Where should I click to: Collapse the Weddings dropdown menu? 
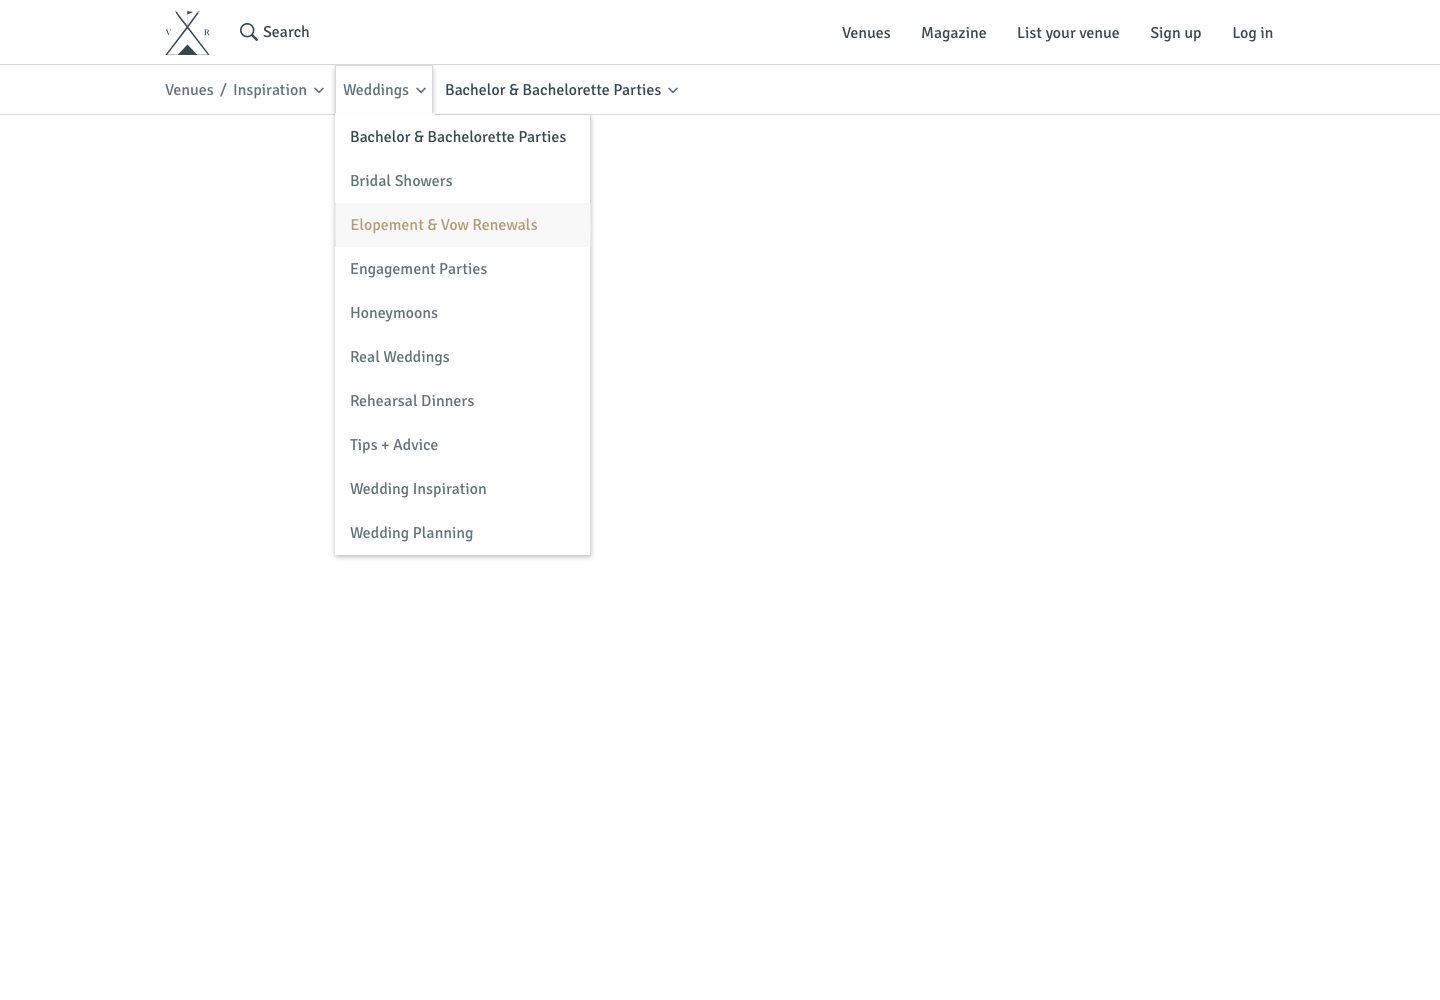384,90
